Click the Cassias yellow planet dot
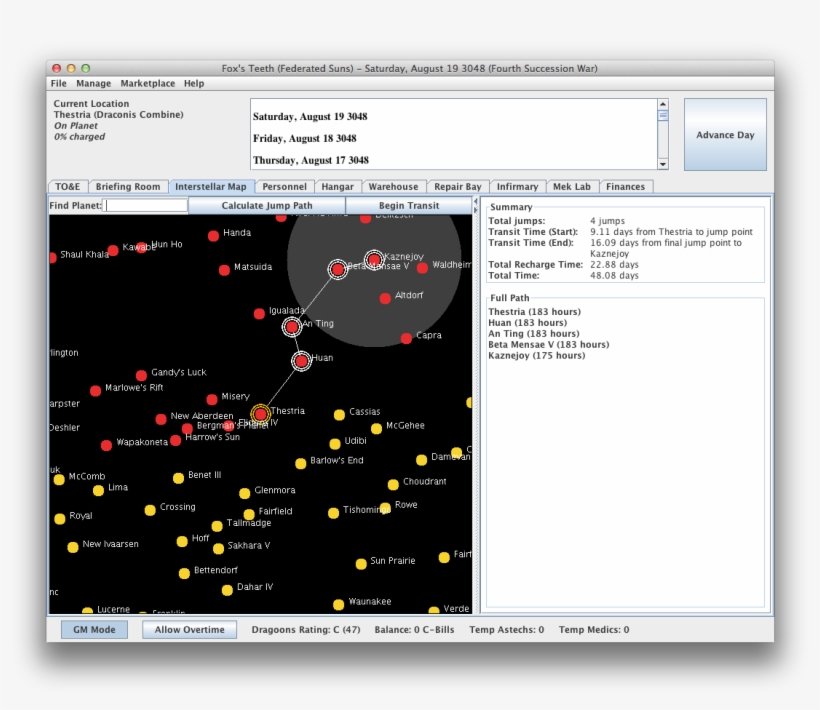 339,414
